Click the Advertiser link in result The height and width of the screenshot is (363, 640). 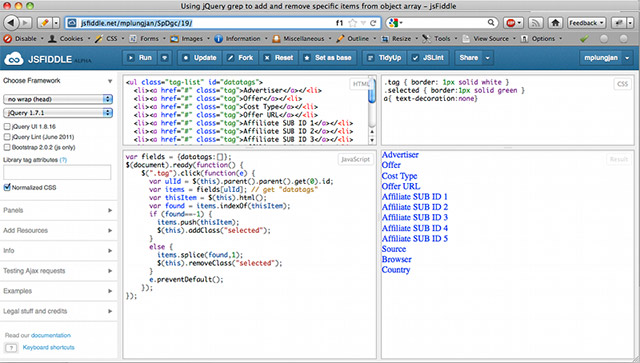point(400,155)
